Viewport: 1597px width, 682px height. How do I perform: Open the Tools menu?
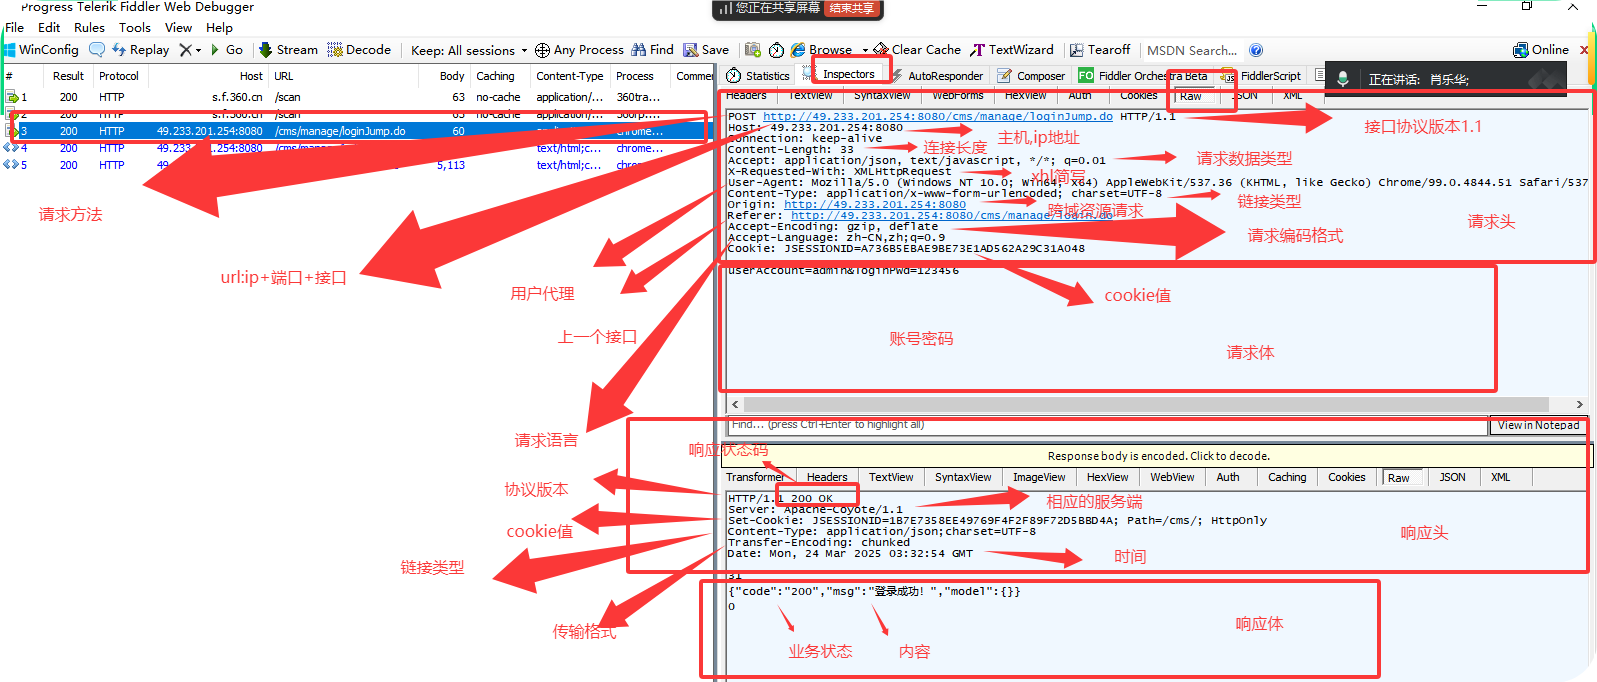click(x=135, y=28)
